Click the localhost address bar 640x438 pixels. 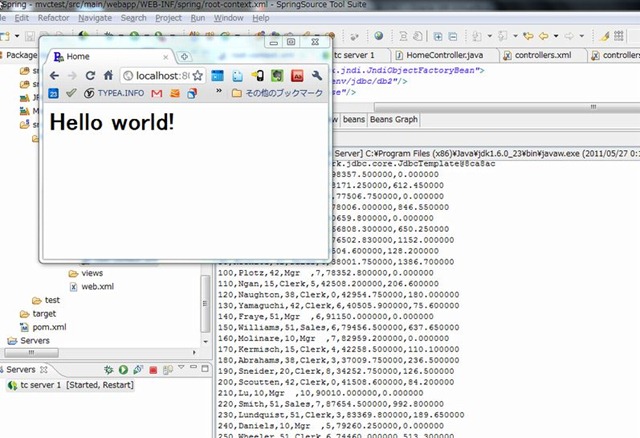click(160, 75)
